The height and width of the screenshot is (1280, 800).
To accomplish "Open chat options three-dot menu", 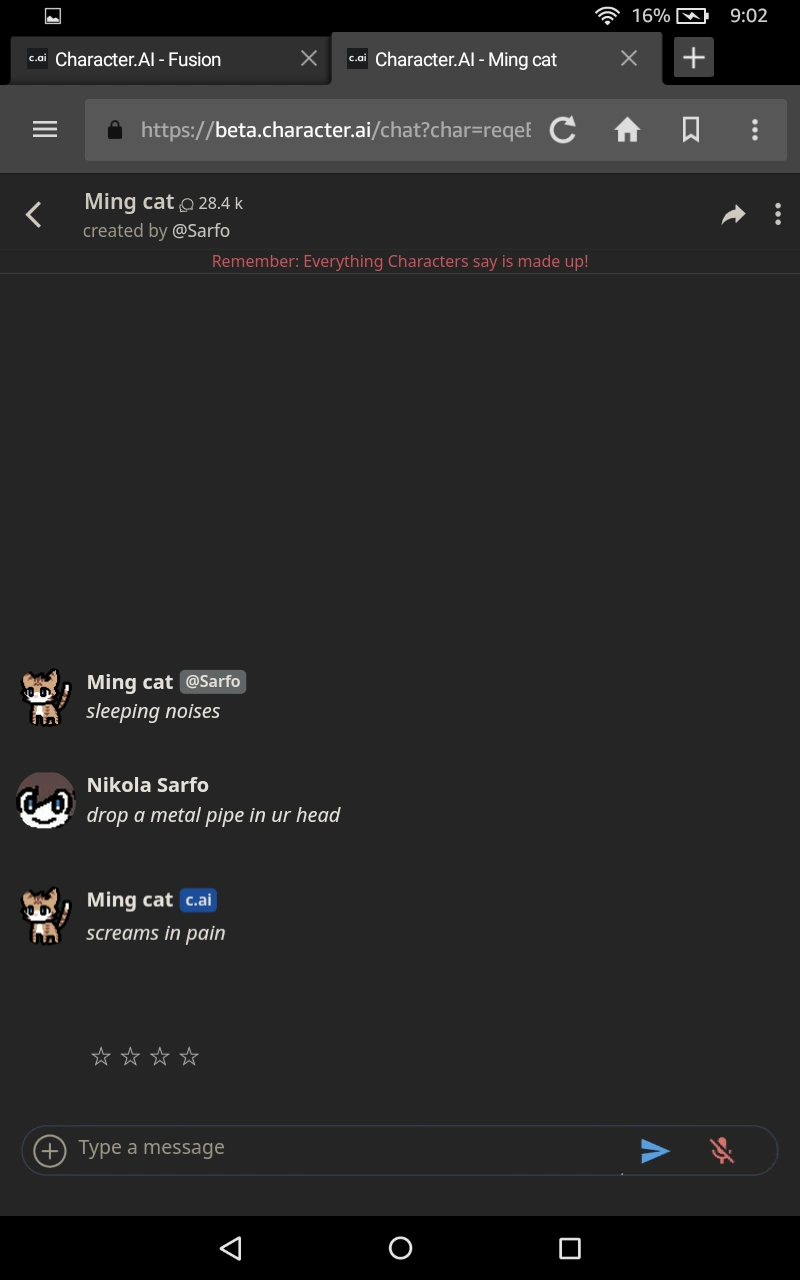I will tap(778, 214).
